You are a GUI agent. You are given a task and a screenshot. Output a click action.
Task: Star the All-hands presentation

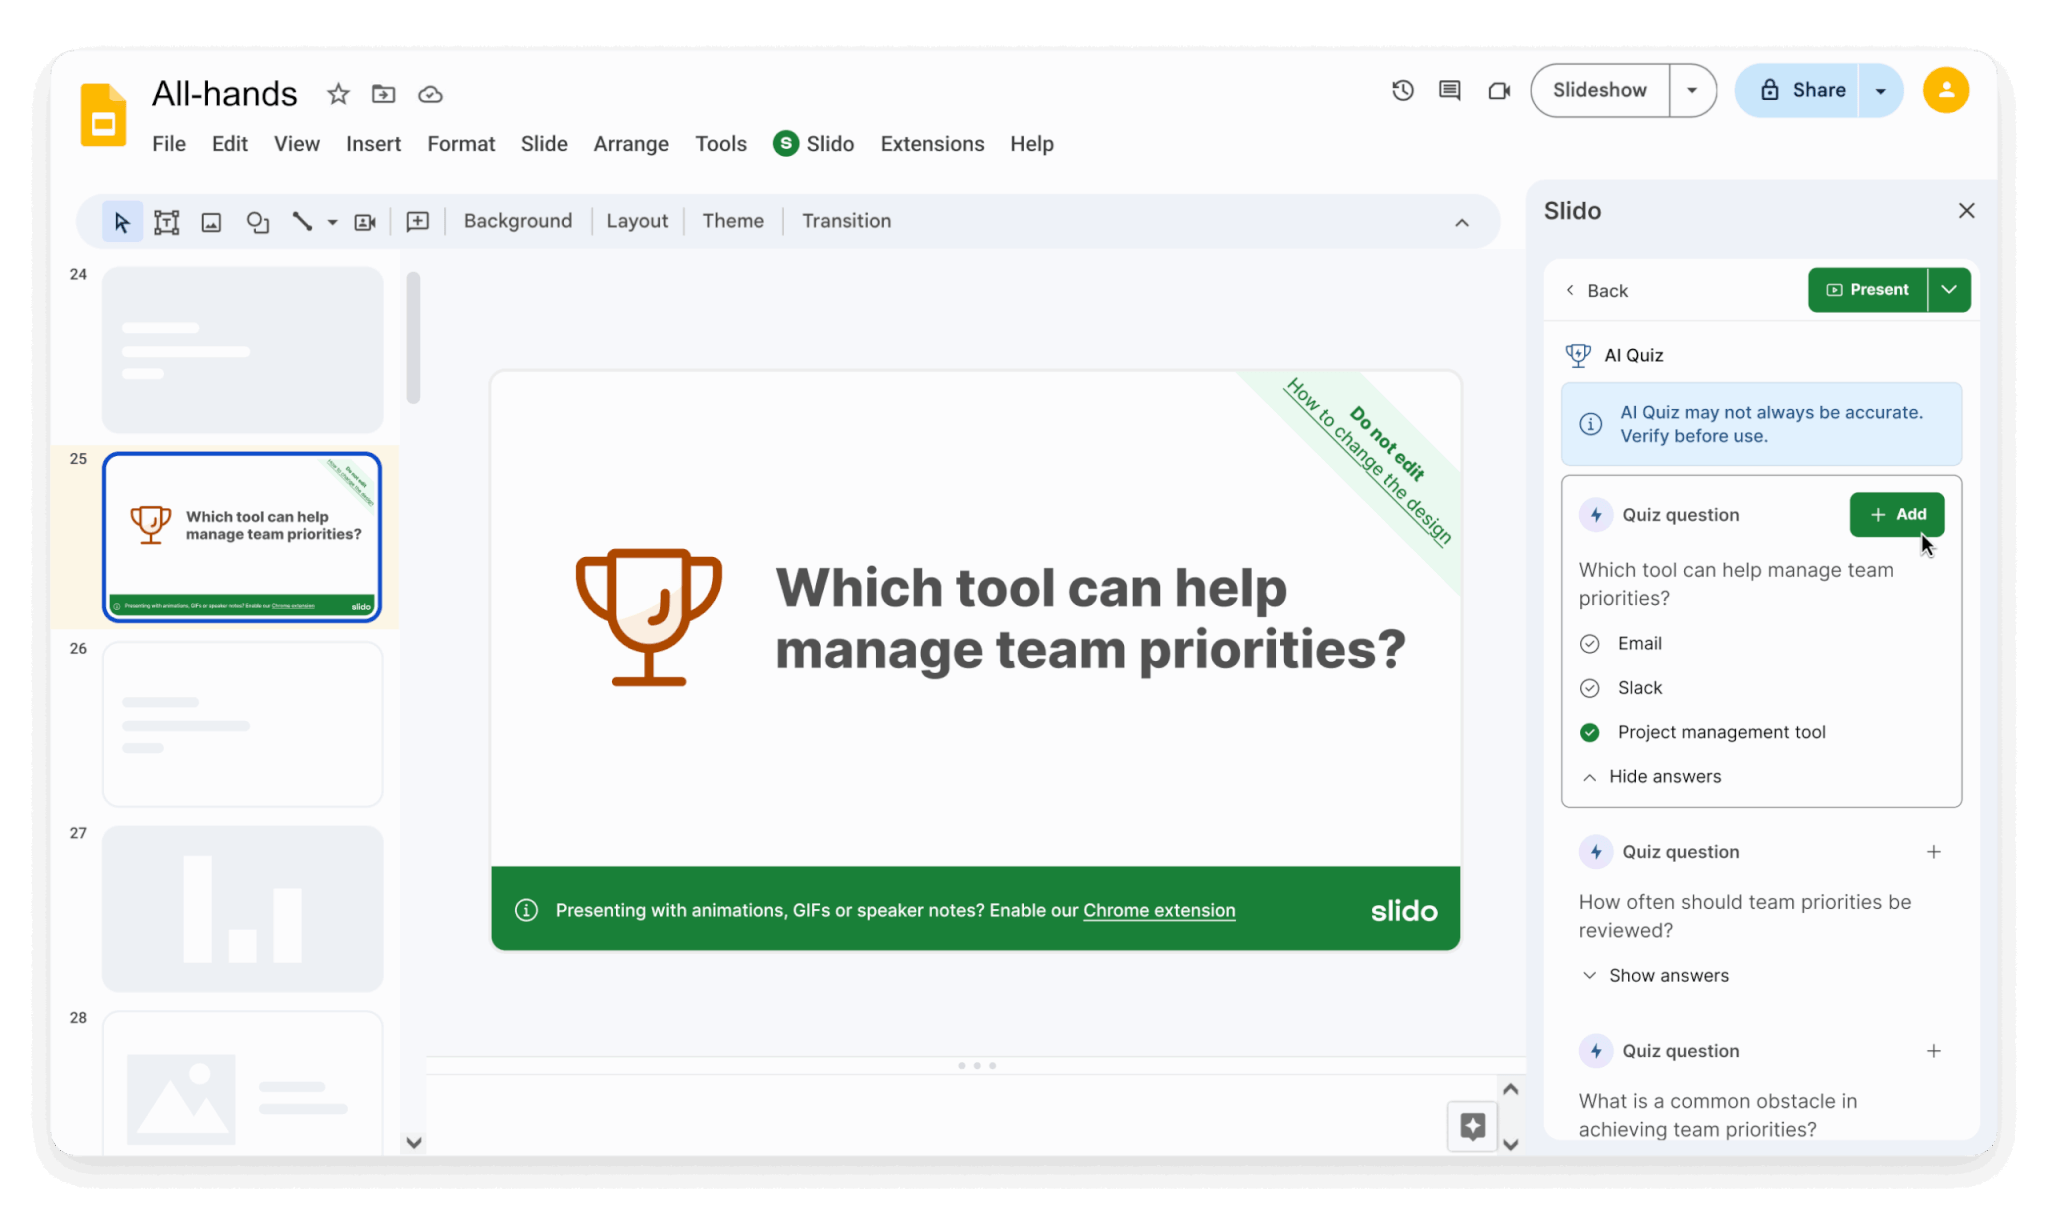337,93
